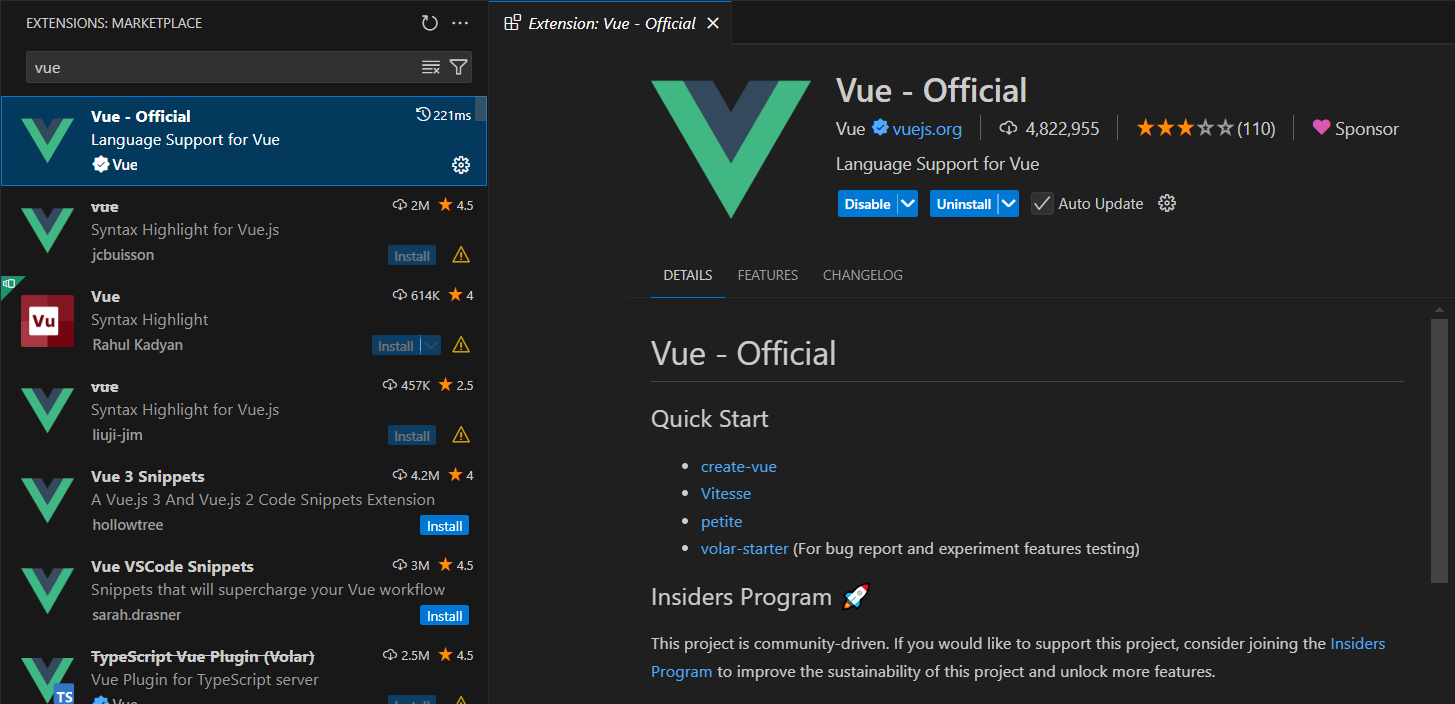Expand the Uninstall button dropdown arrow
The height and width of the screenshot is (704, 1455).
(1009, 204)
